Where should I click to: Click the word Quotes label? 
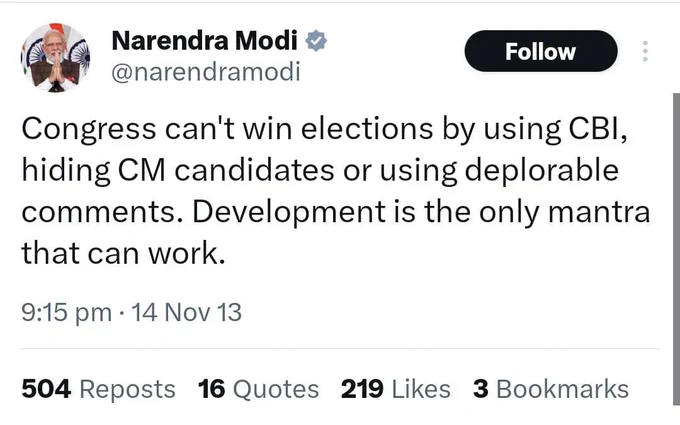click(x=276, y=389)
